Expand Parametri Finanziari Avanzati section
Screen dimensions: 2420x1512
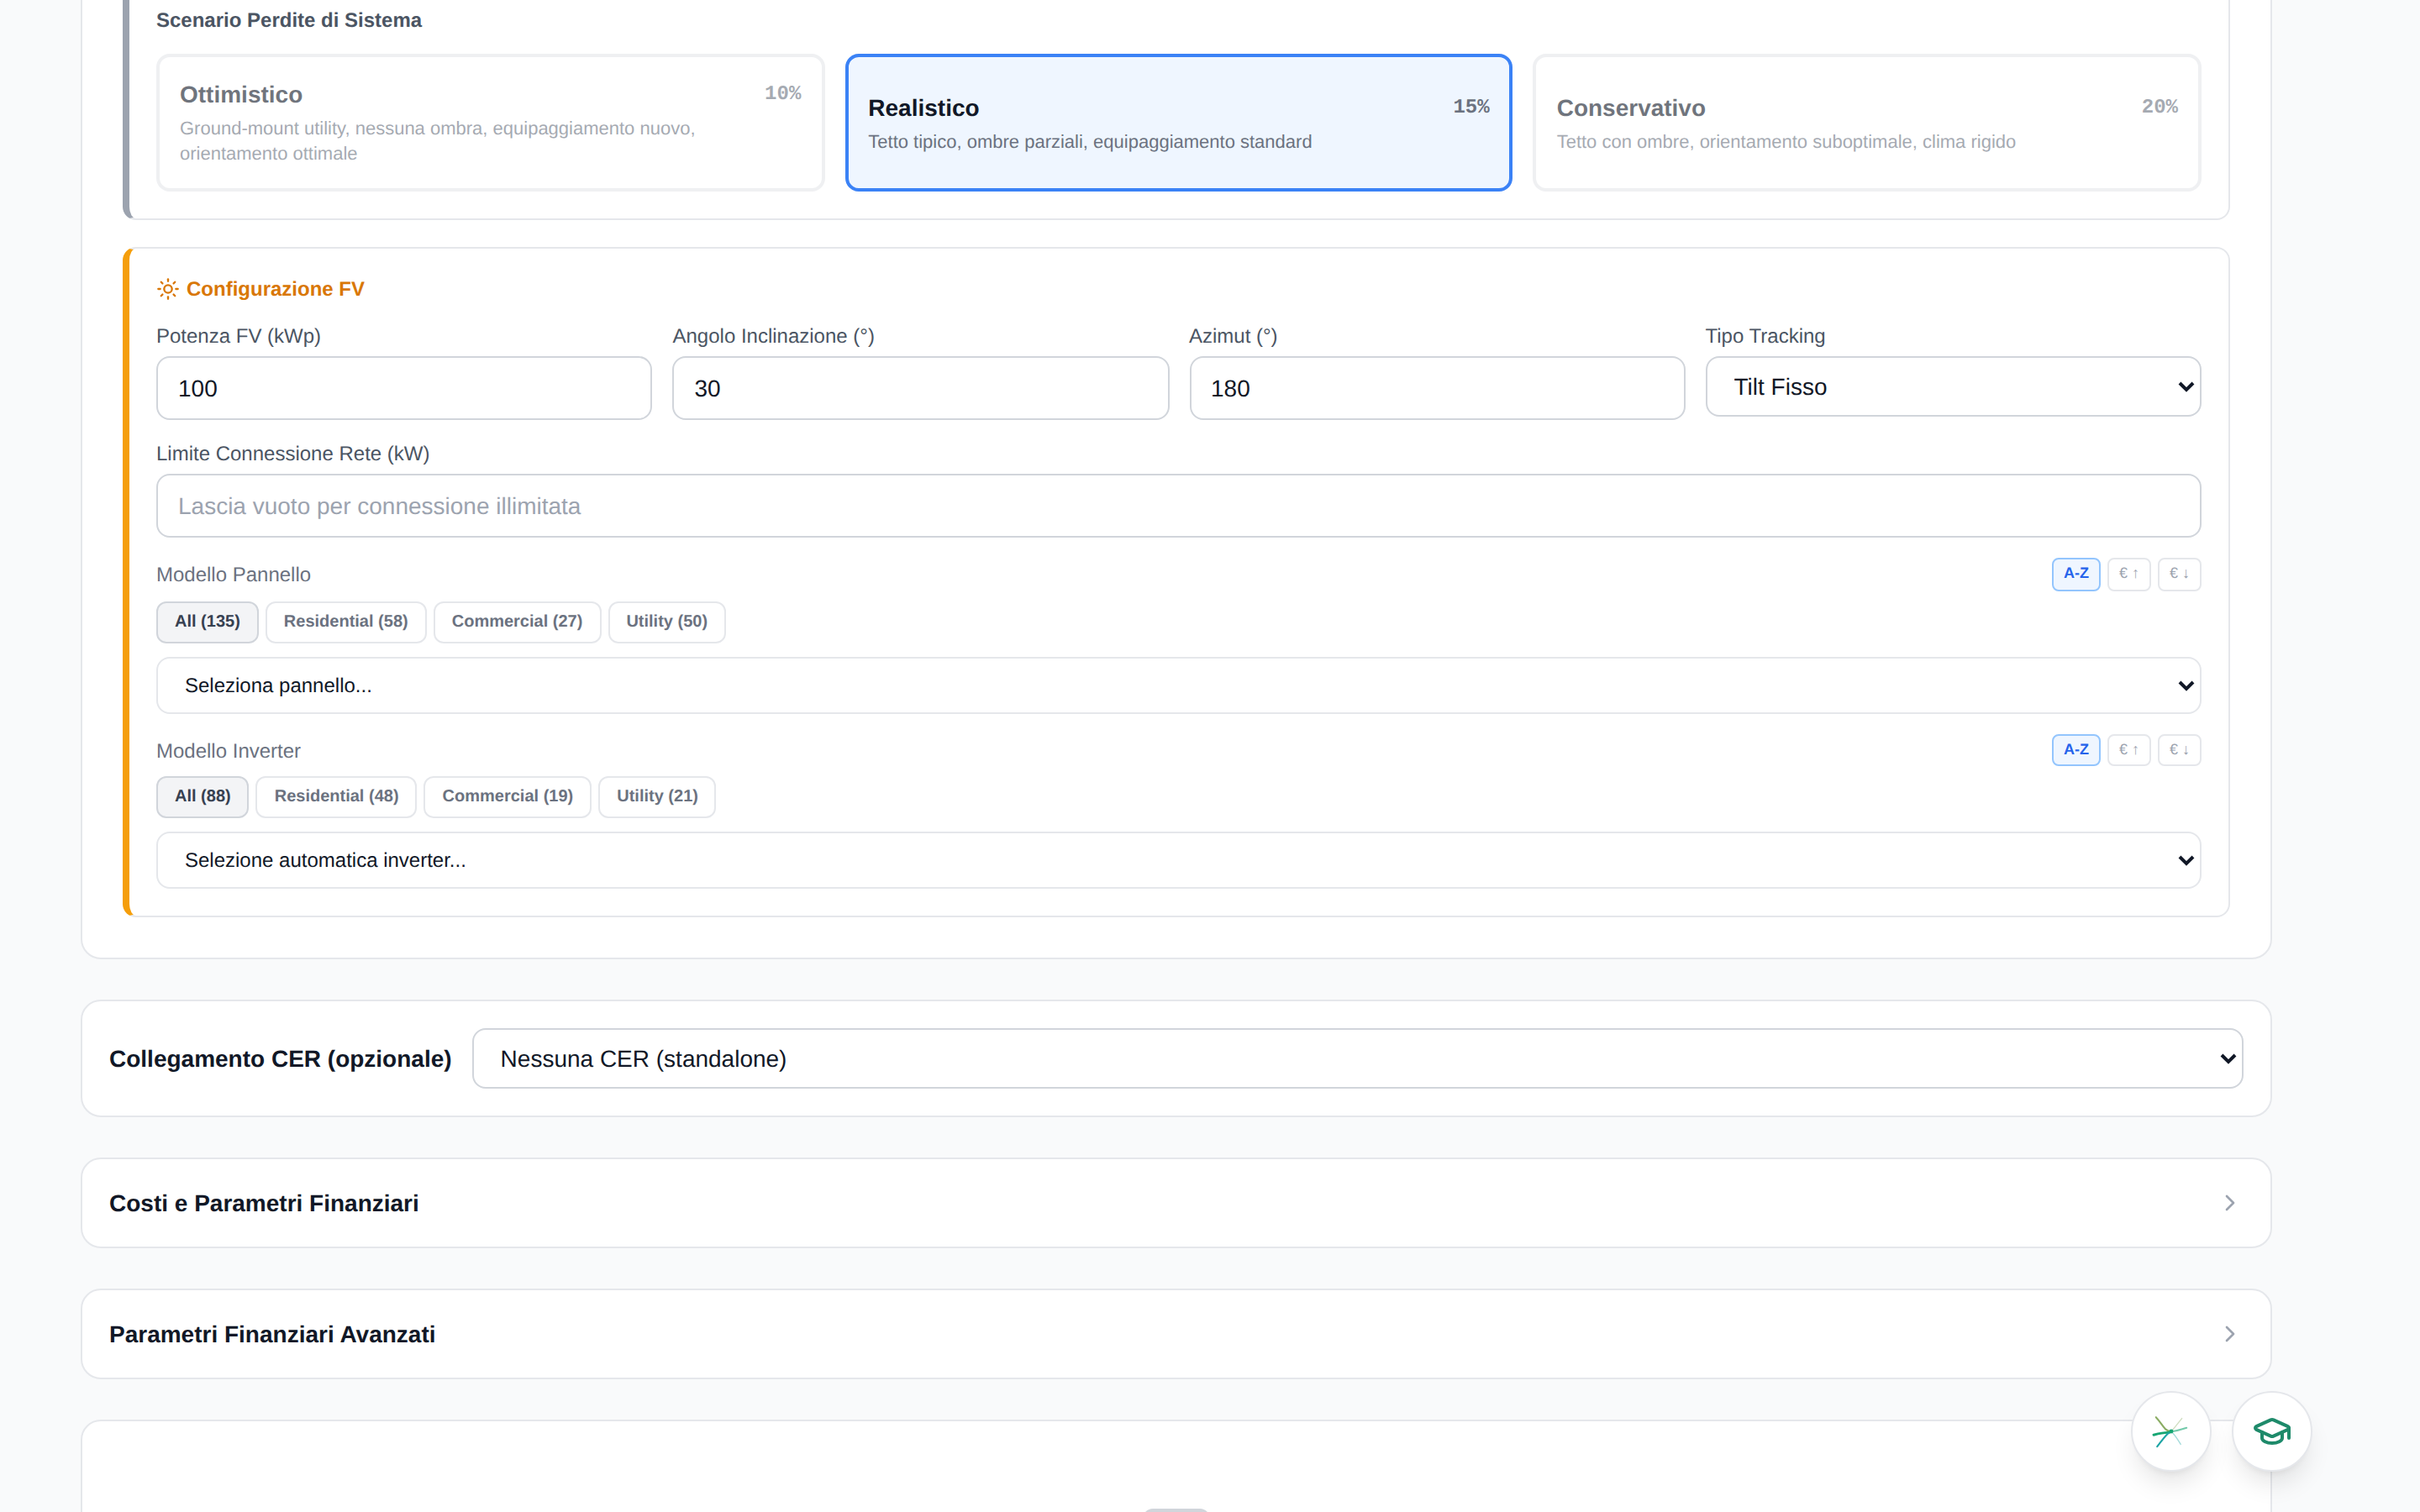(x=1176, y=1334)
